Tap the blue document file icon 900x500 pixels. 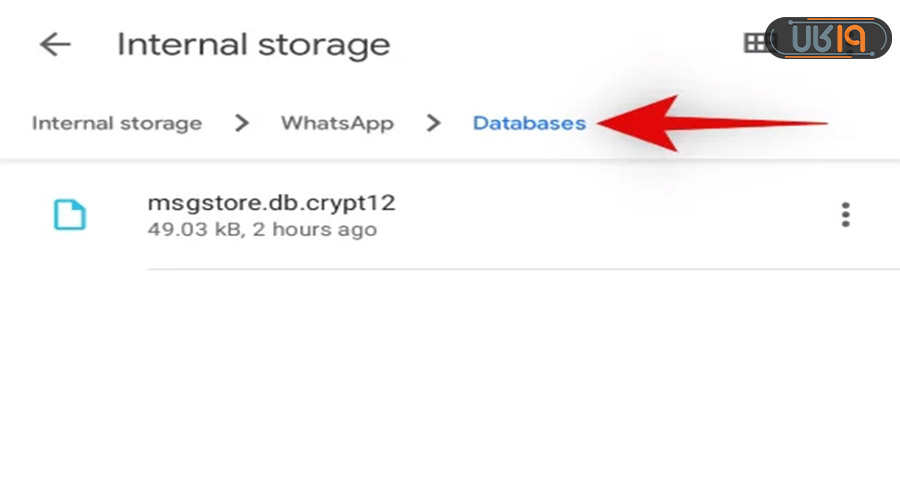click(x=69, y=214)
